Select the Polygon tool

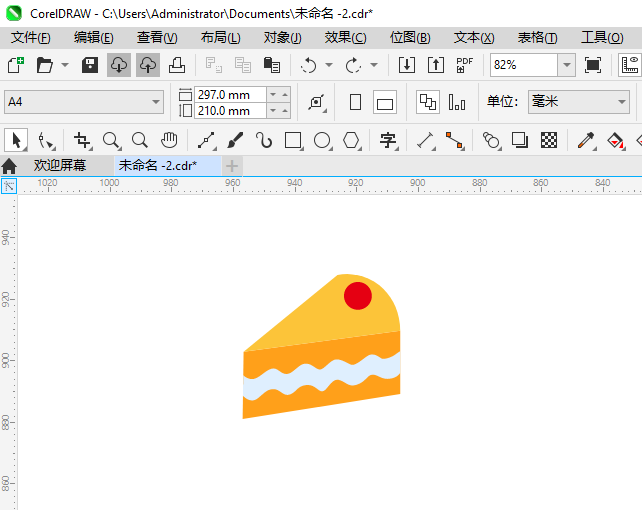(351, 140)
